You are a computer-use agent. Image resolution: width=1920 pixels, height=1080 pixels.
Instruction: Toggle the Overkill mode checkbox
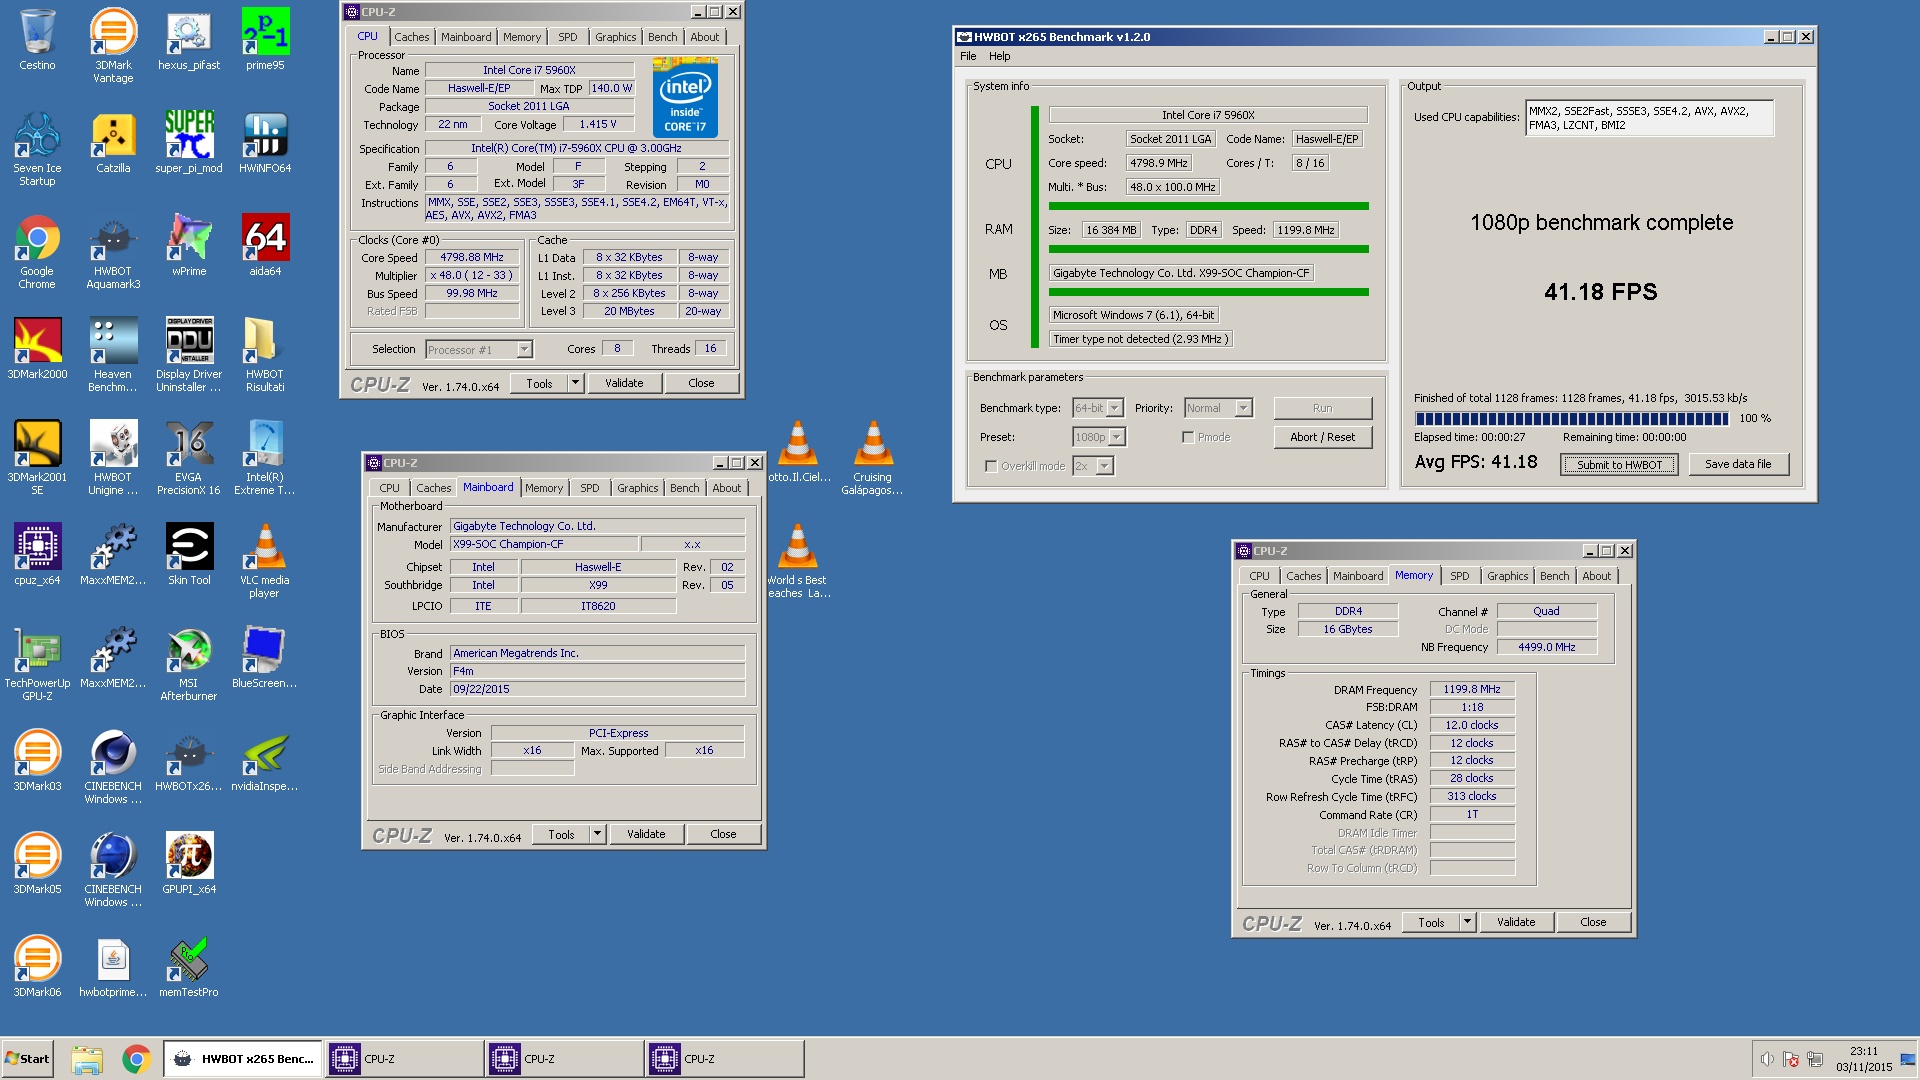pyautogui.click(x=991, y=466)
